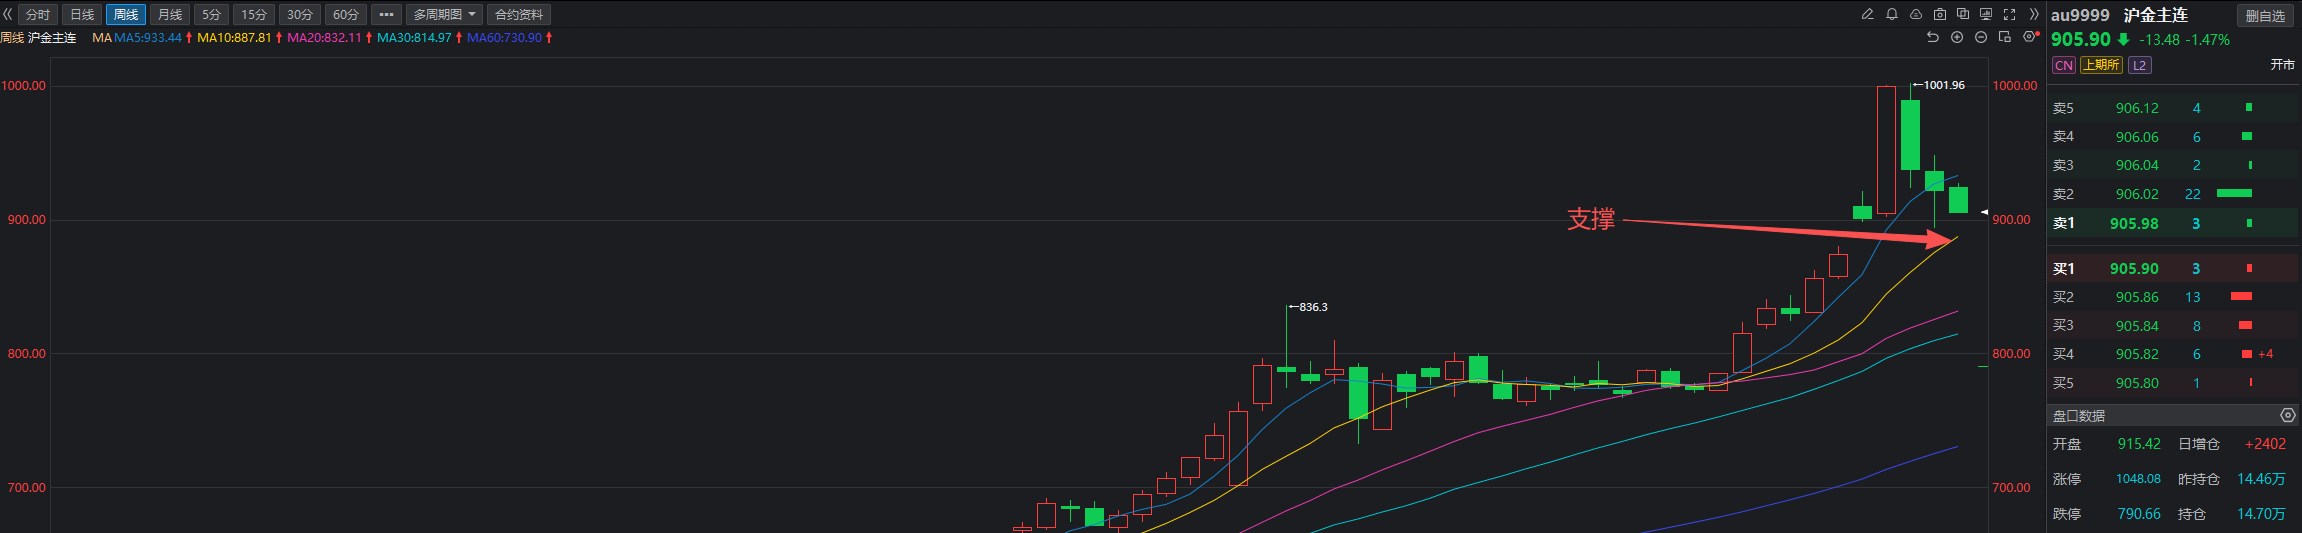Select the pencil drawing tool icon

pos(1867,14)
